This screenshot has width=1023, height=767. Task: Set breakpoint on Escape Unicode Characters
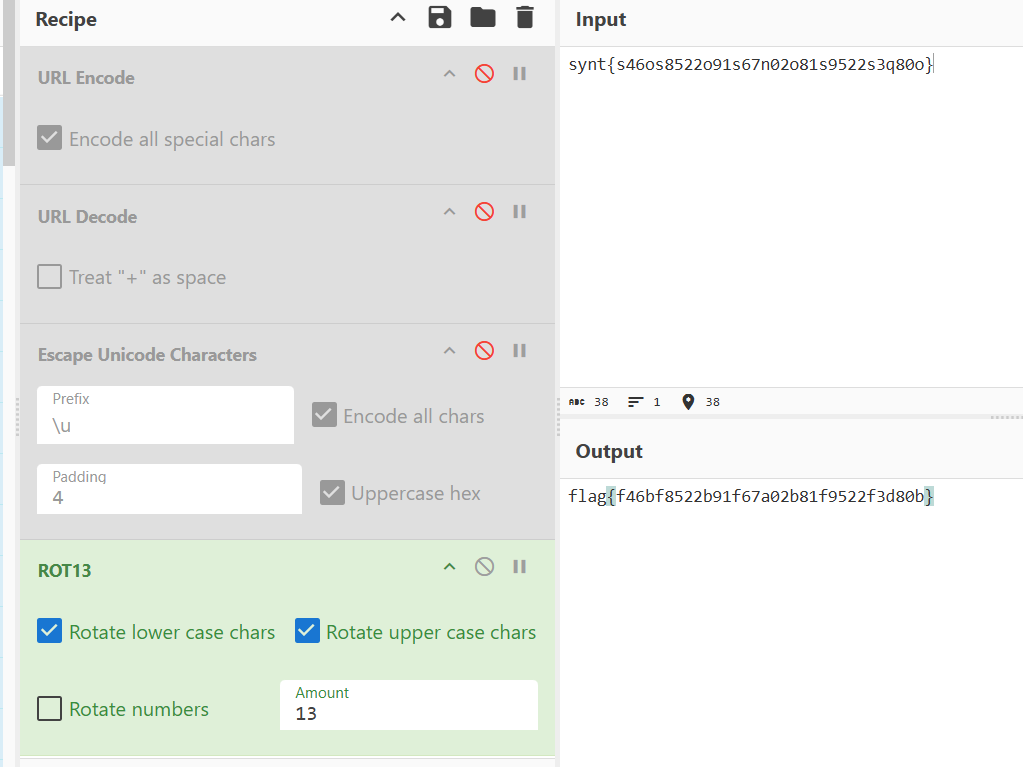point(519,351)
